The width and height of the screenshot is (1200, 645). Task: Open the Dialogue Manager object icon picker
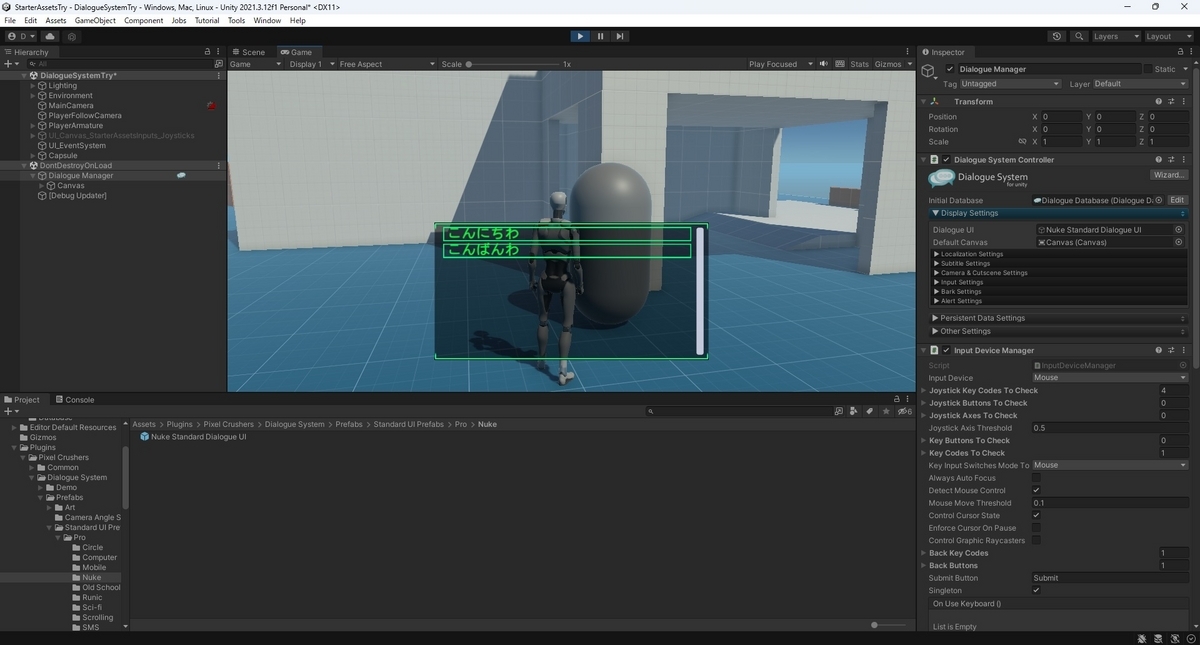(x=929, y=70)
